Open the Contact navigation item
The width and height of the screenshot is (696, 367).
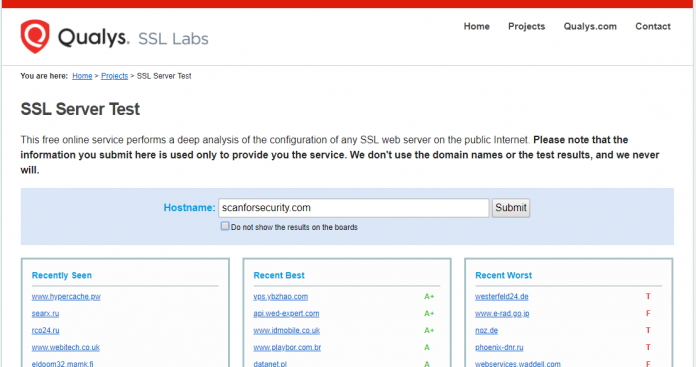coord(652,26)
